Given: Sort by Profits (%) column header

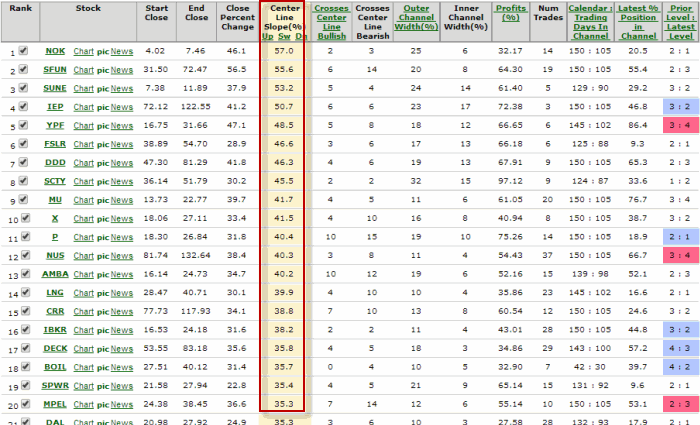Looking at the screenshot, I should tap(511, 13).
